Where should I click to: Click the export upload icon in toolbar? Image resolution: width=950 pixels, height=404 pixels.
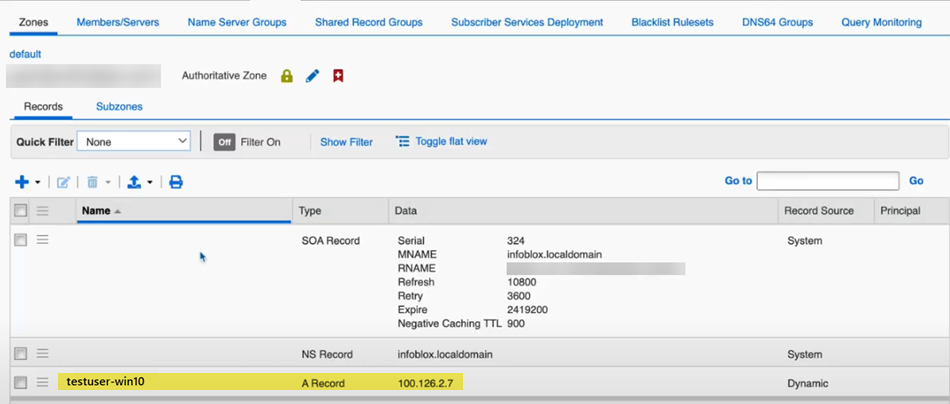click(133, 182)
